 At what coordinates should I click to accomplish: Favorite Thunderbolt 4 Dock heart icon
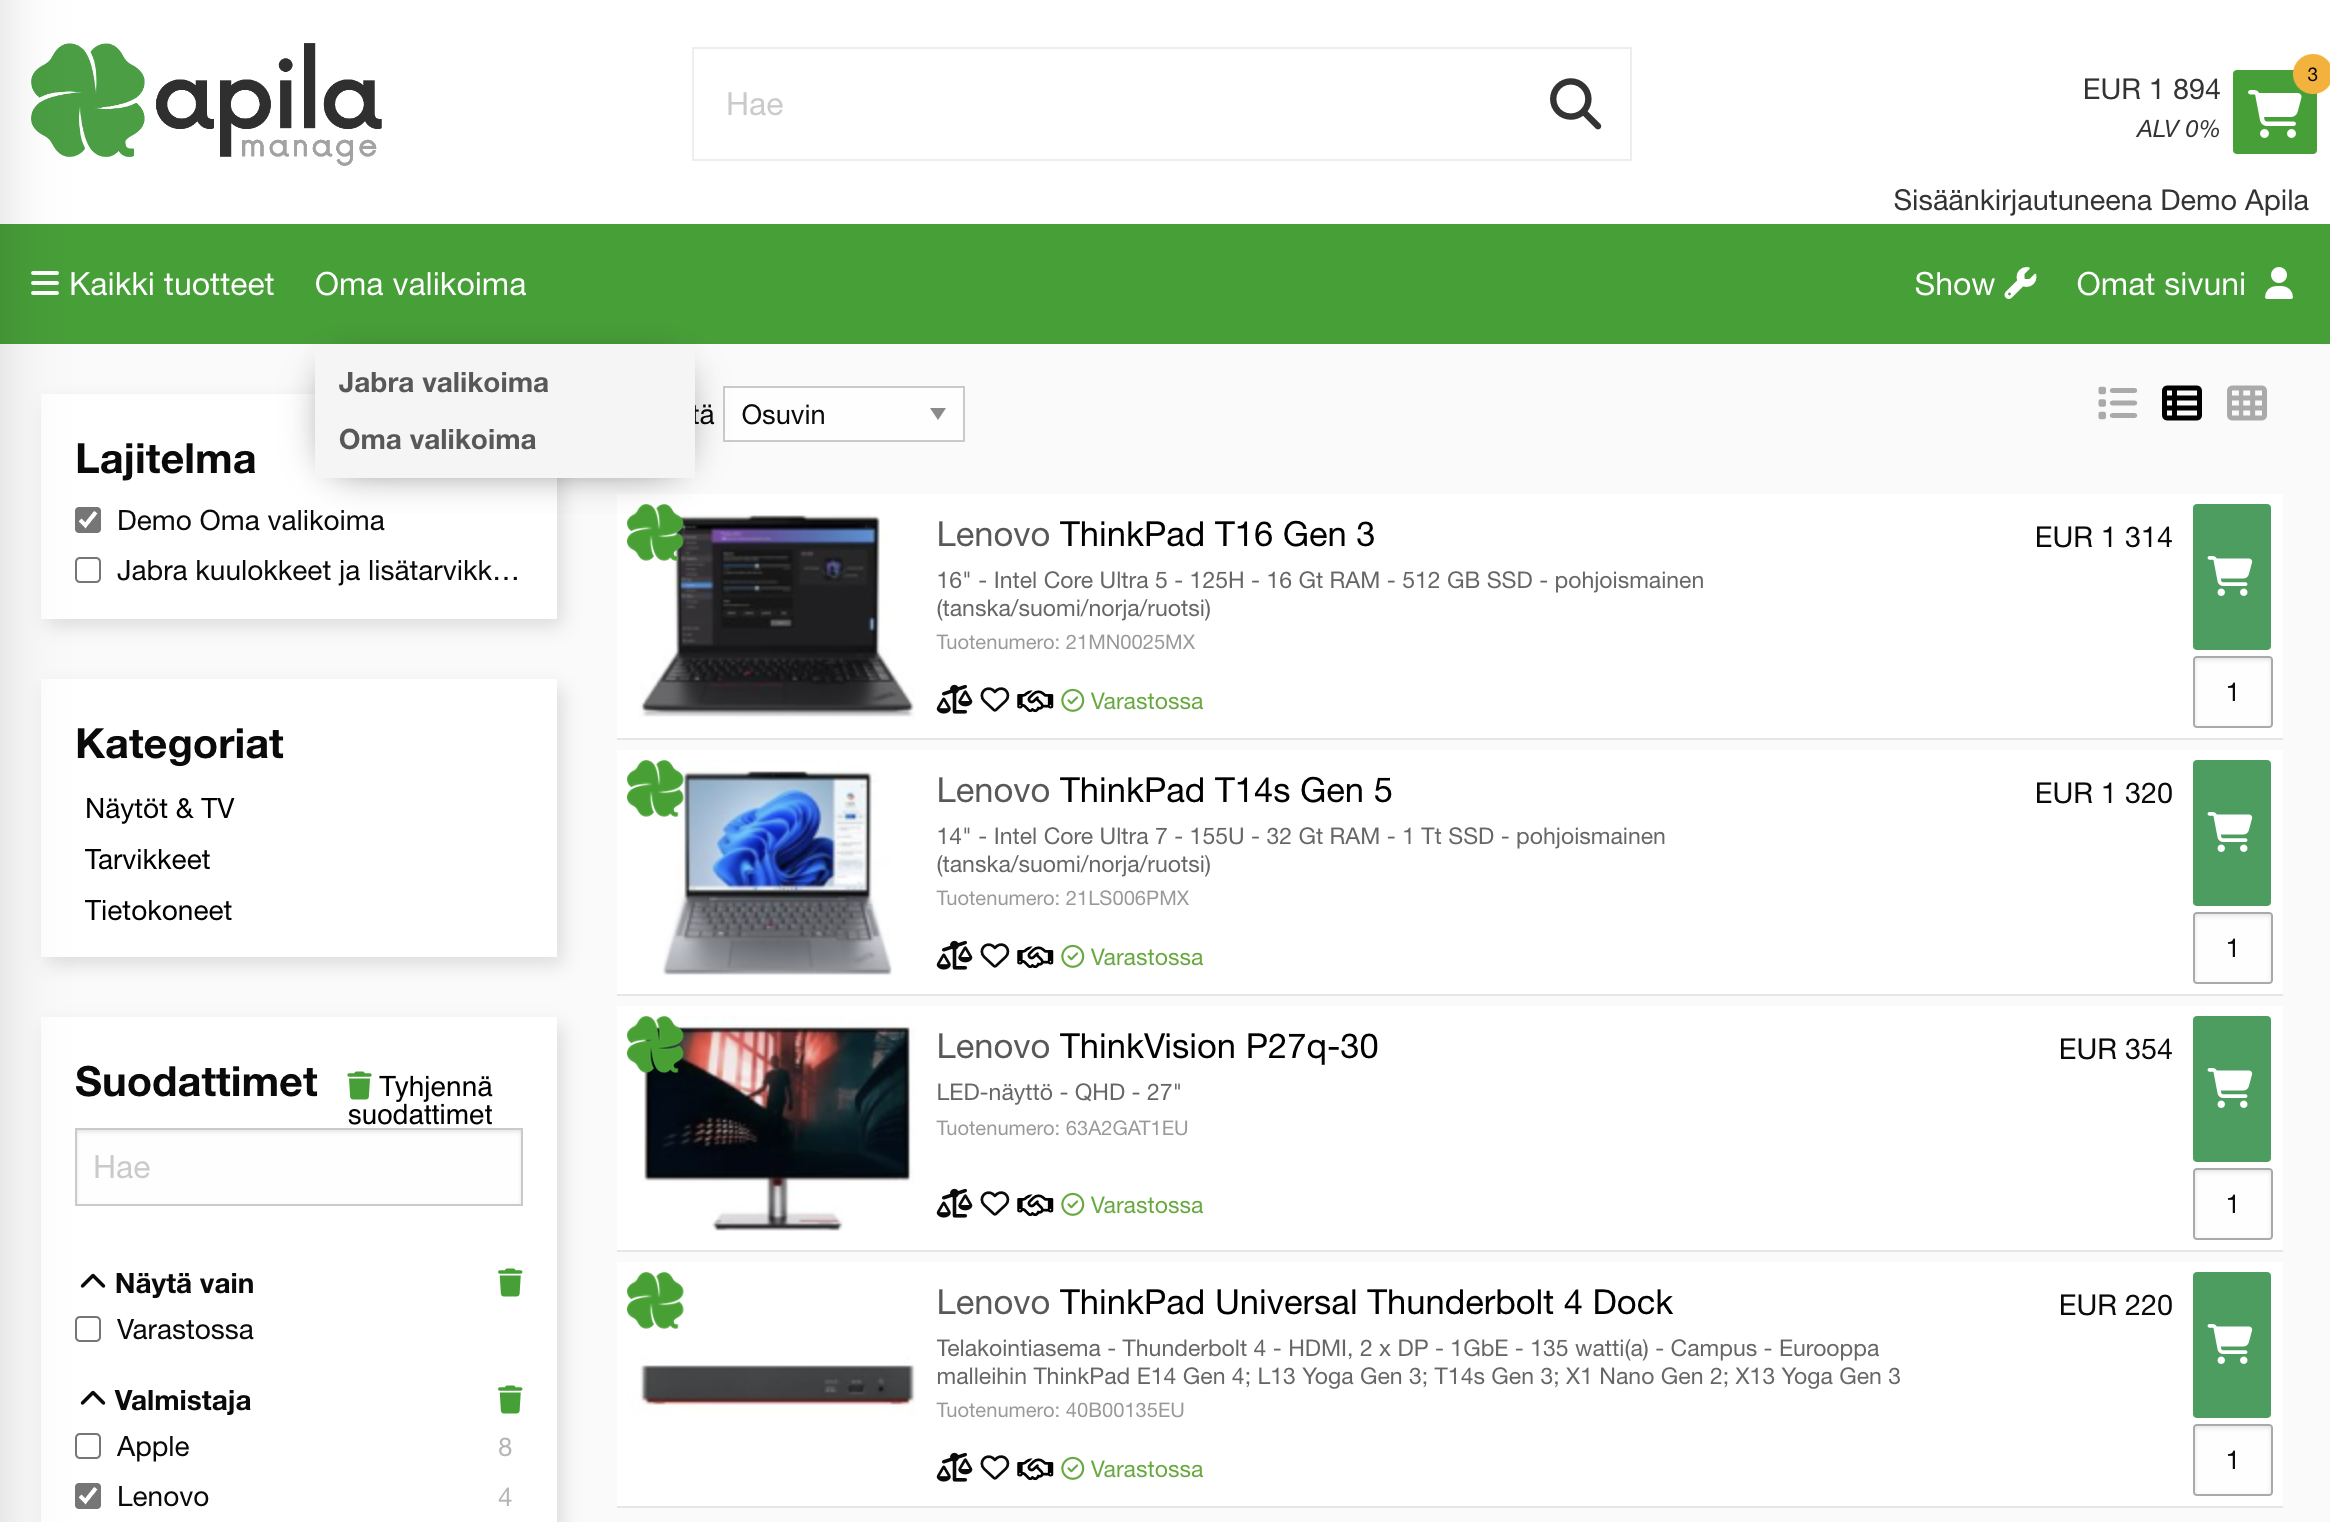pyautogui.click(x=994, y=1468)
